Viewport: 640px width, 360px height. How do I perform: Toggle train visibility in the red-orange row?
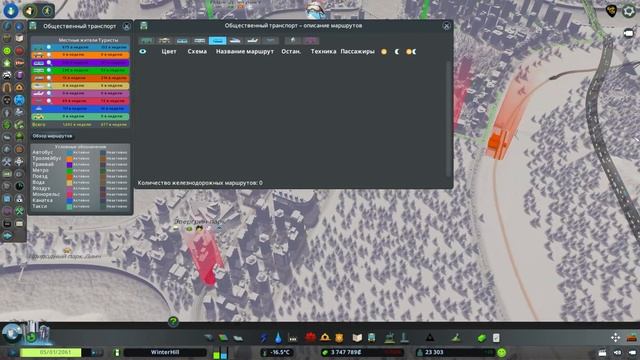(49, 78)
